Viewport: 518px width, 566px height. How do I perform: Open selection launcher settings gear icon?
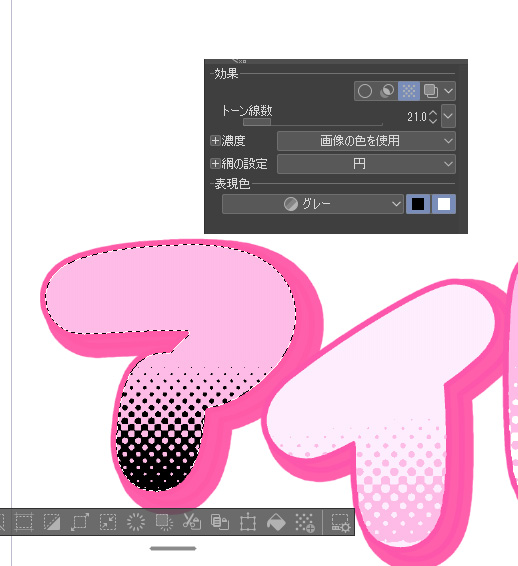(x=340, y=523)
